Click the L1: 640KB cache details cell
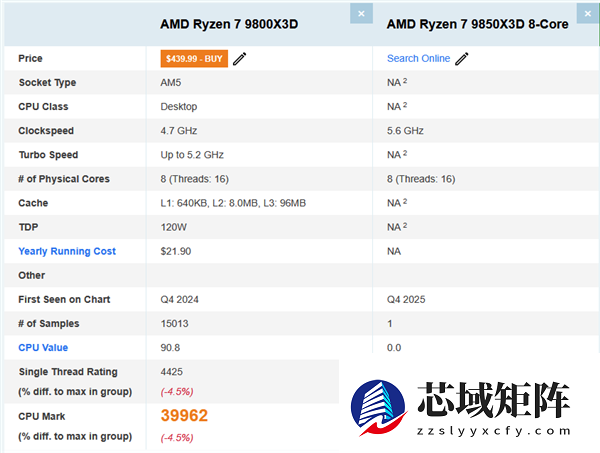This screenshot has width=600, height=453. pos(233,203)
